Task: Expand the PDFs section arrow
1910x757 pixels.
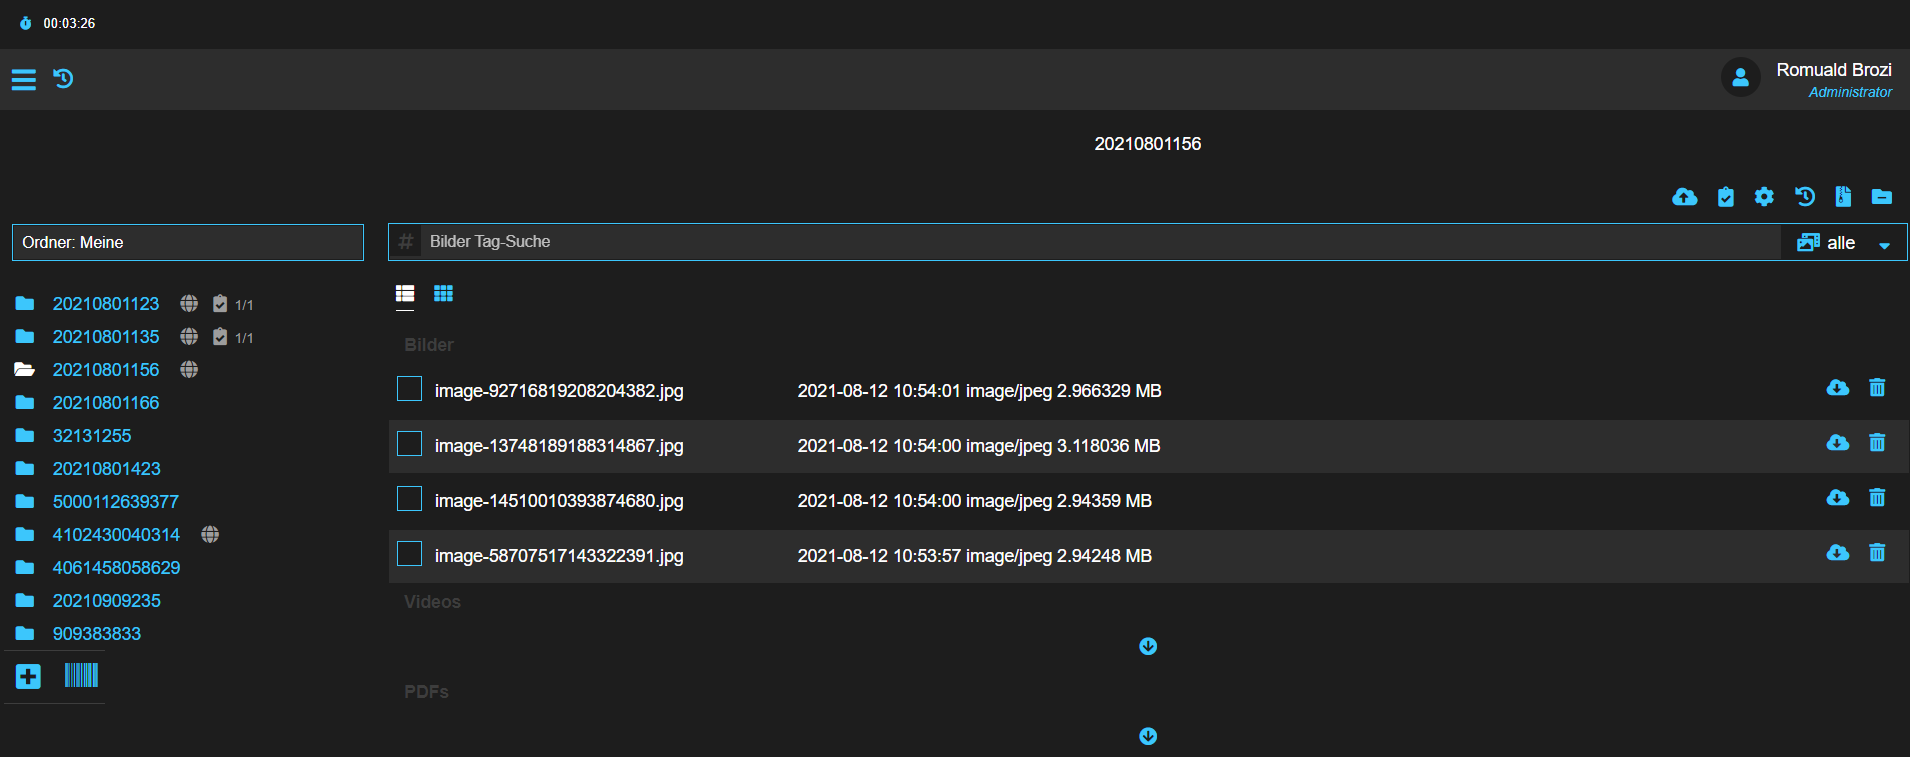Action: tap(1148, 737)
